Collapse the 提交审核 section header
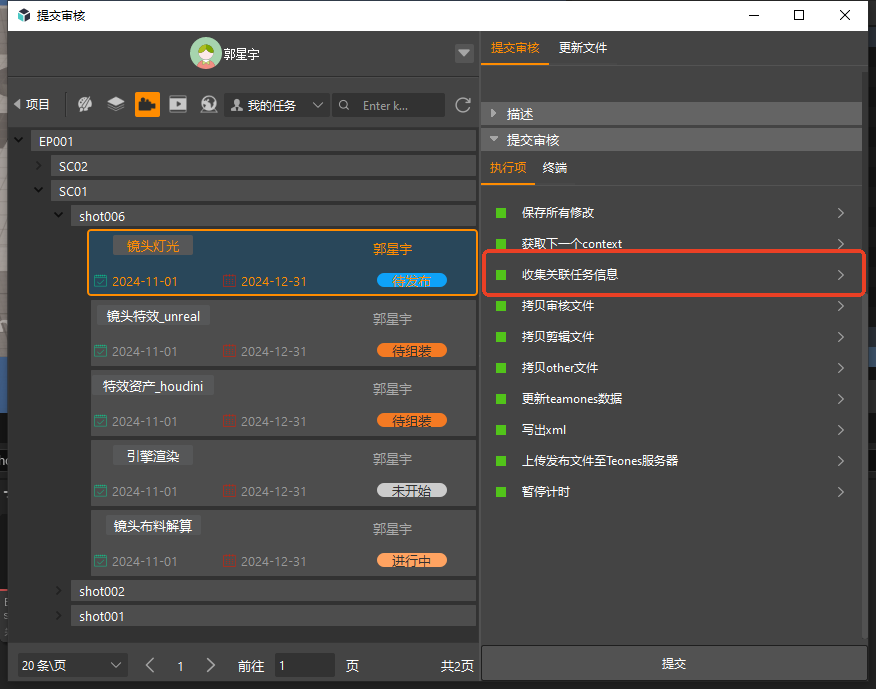 (671, 140)
